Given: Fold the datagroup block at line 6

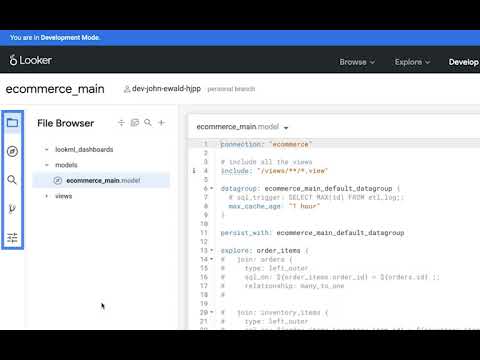Looking at the screenshot, I should pyautogui.click(x=212, y=189).
